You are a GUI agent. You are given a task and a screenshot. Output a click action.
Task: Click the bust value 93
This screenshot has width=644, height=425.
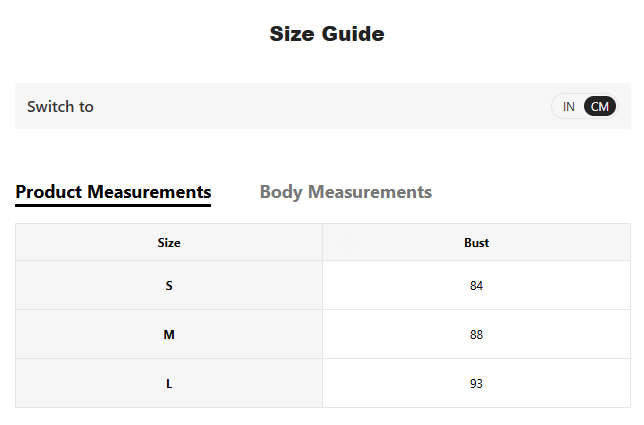pyautogui.click(x=476, y=384)
